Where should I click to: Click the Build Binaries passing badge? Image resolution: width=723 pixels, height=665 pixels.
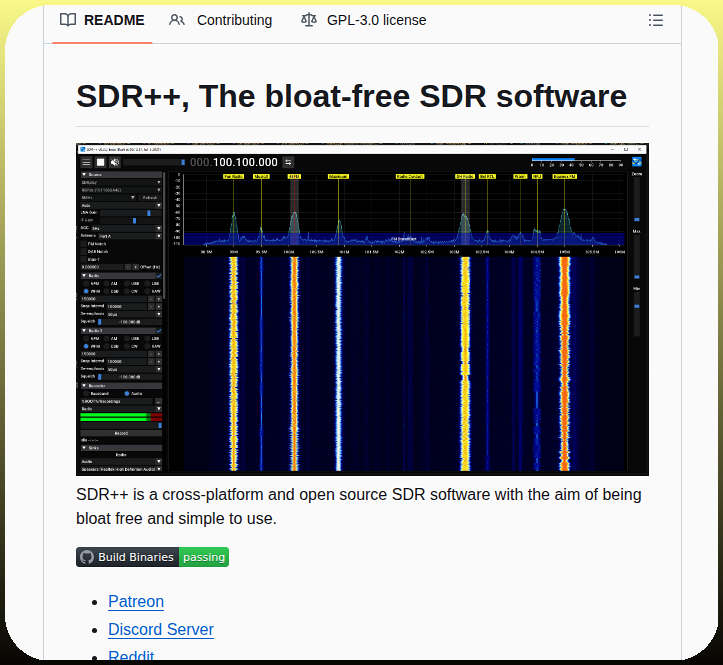pyautogui.click(x=153, y=557)
